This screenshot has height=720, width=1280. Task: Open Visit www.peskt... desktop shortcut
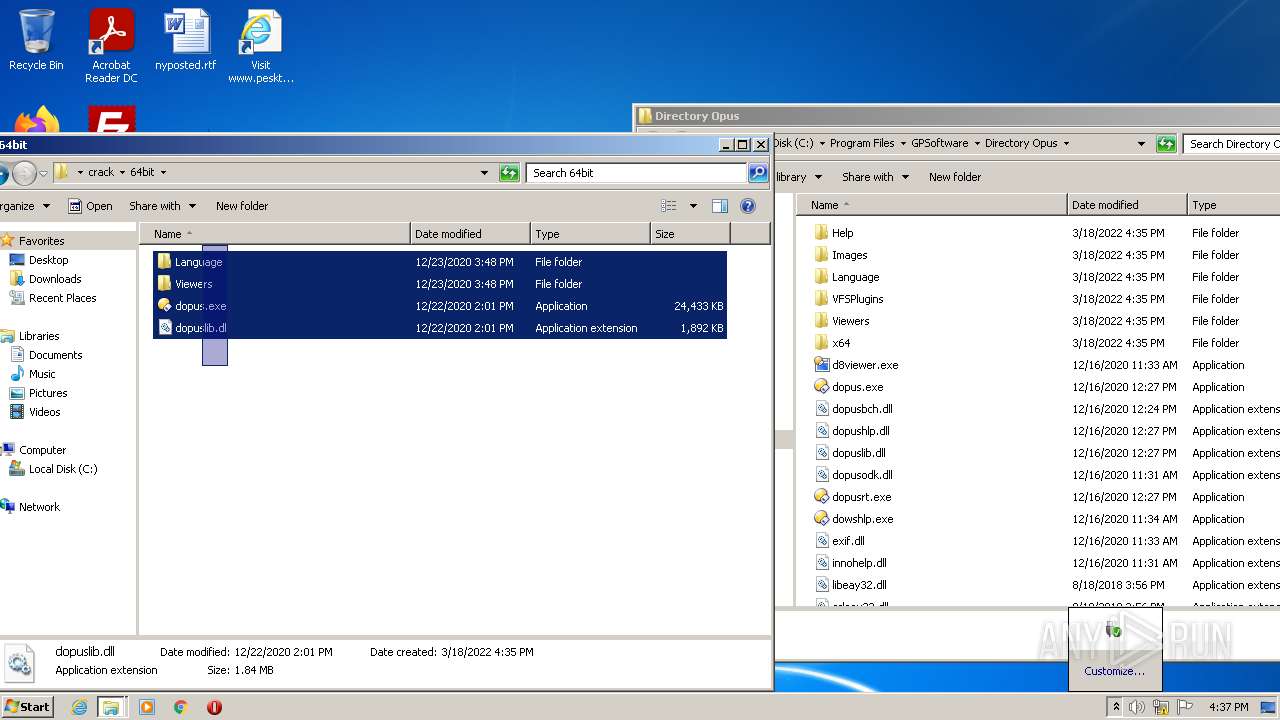261,46
